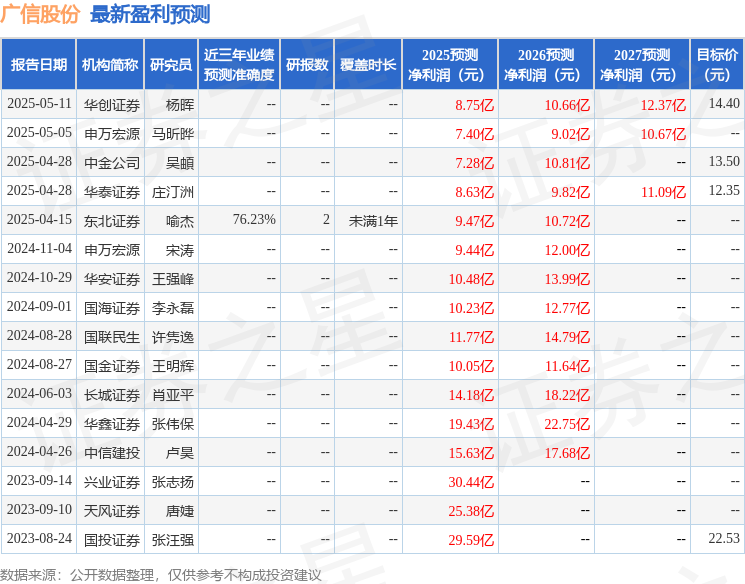
Task: Click the 最新盈利预测 heading
Action: pyautogui.click(x=150, y=14)
